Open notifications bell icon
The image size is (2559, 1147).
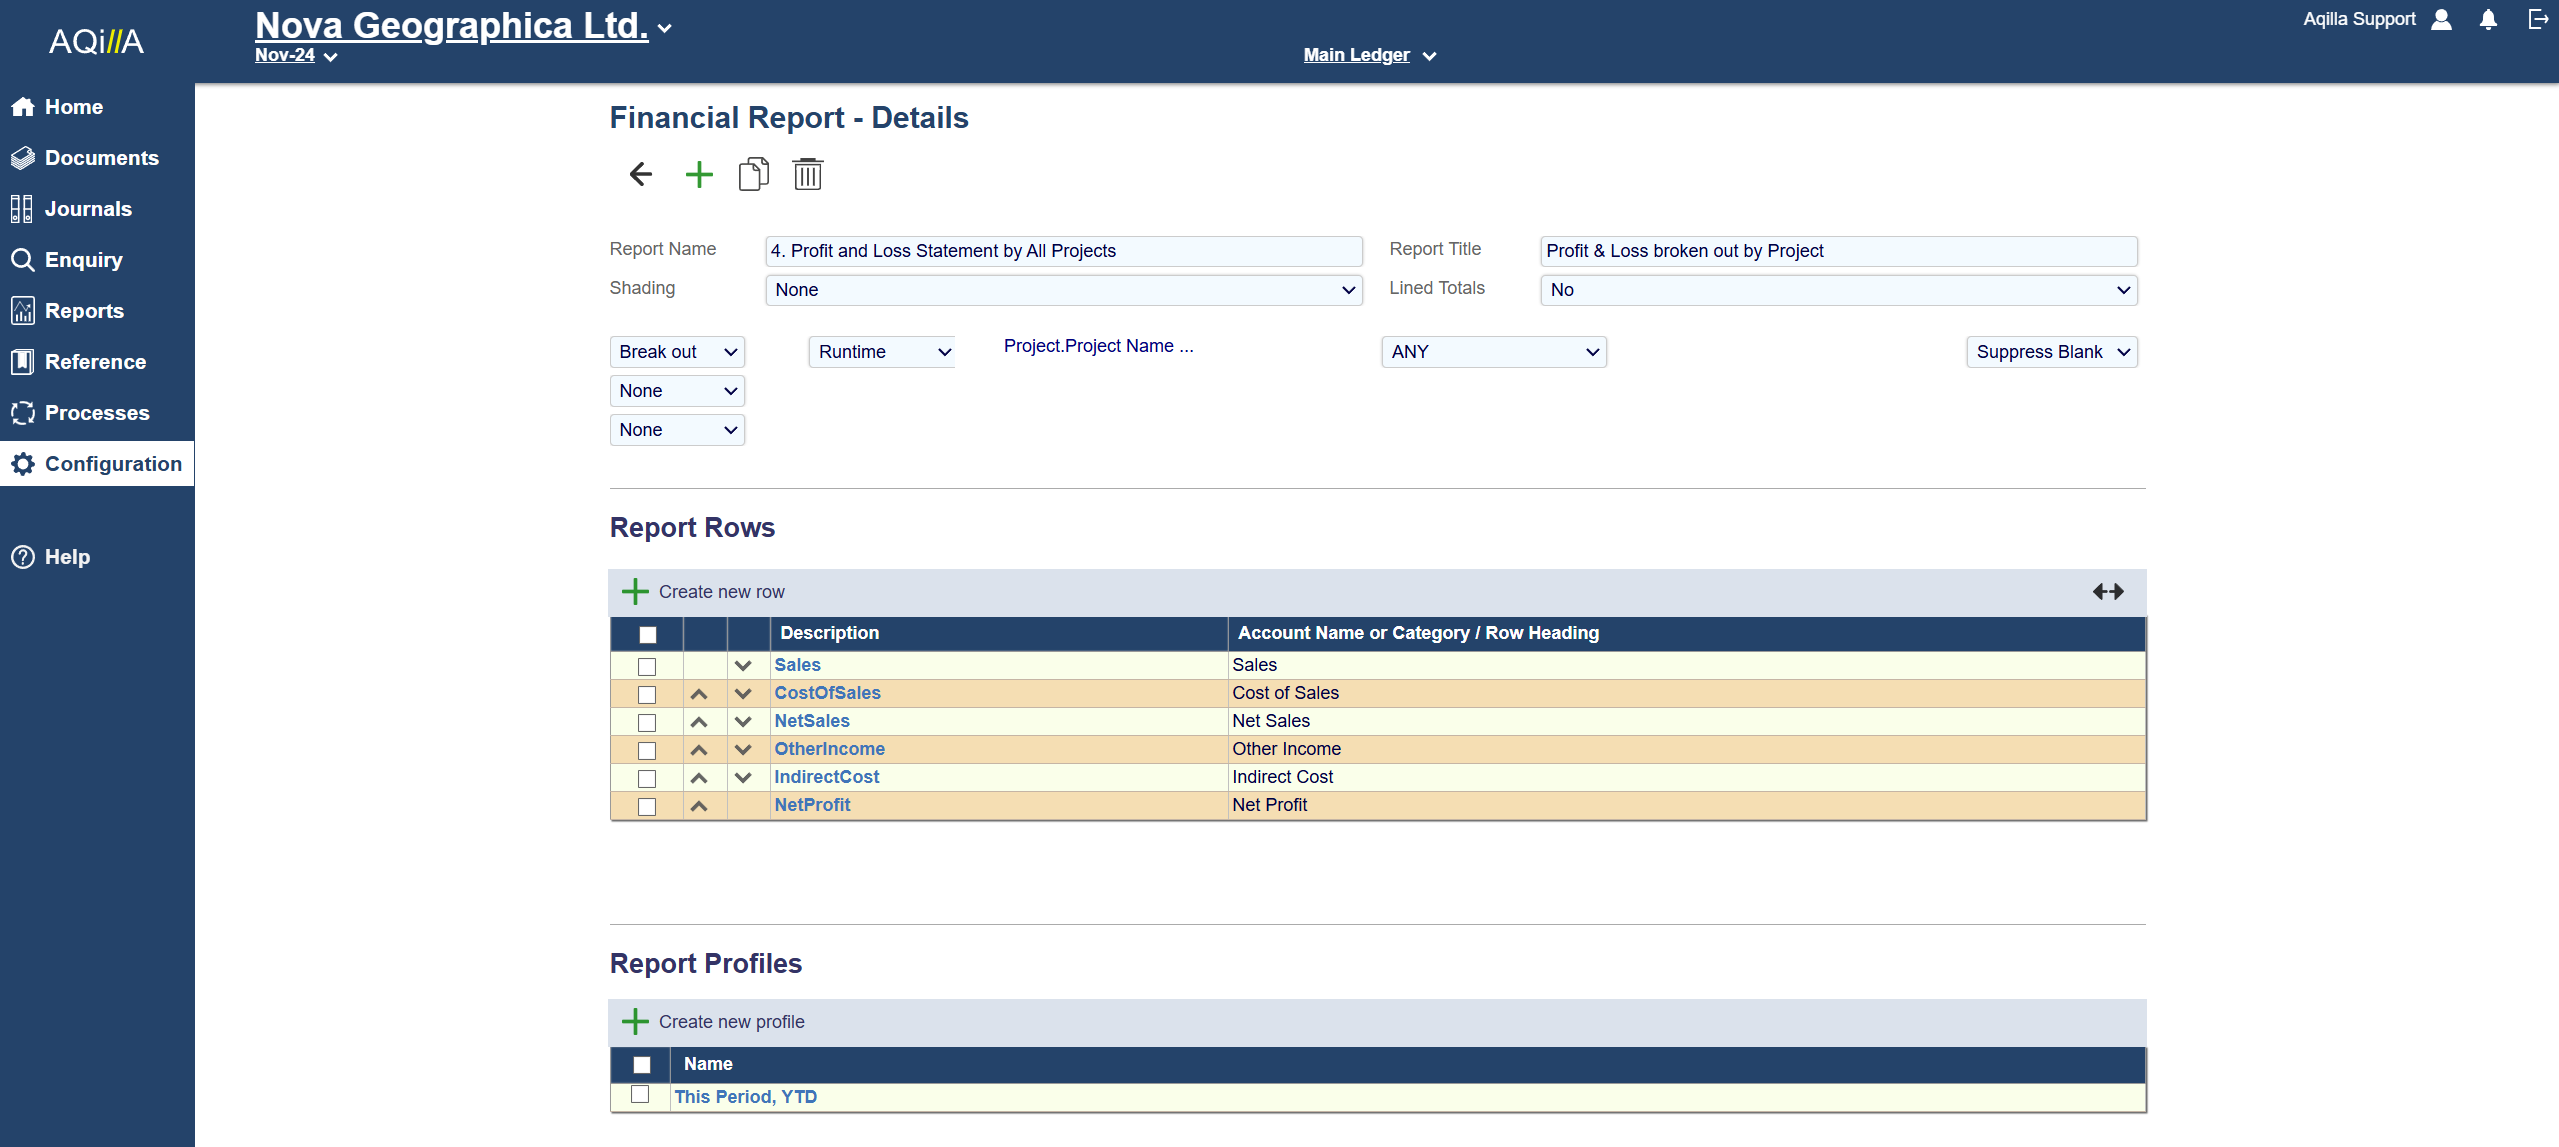(2488, 20)
